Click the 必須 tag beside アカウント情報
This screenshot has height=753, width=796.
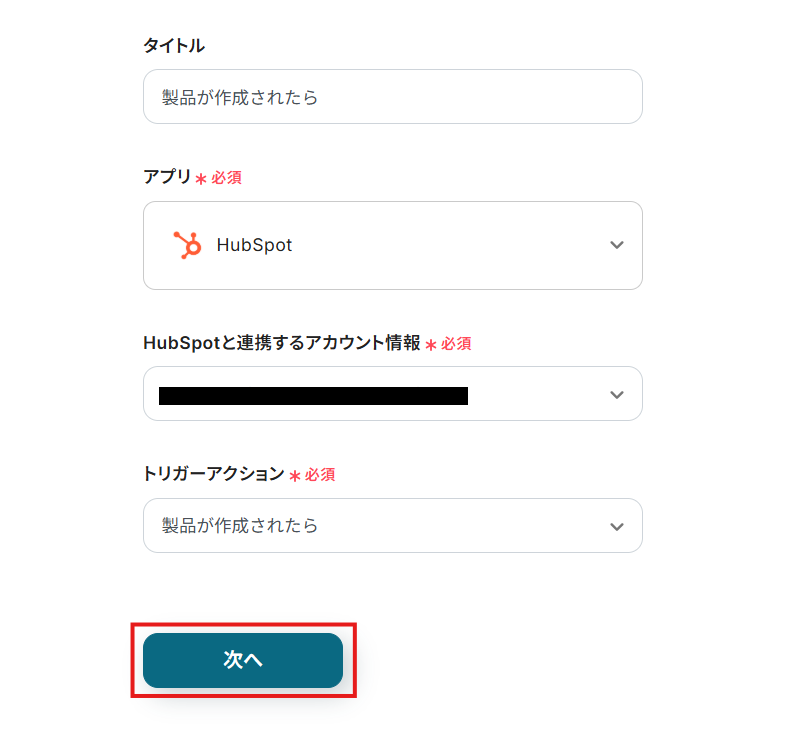(456, 344)
